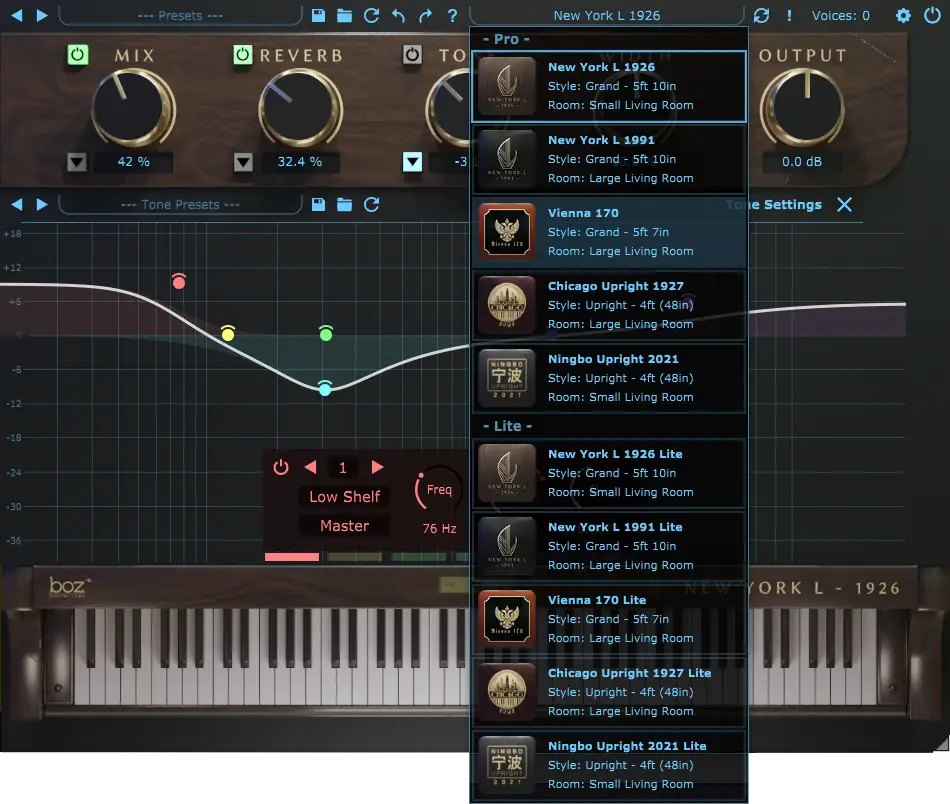The height and width of the screenshot is (804, 950).
Task: Click the boz logo on piano
Action: click(69, 586)
